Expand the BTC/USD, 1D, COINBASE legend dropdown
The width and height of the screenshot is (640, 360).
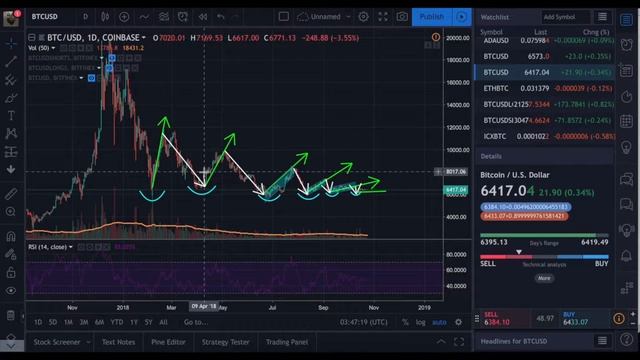point(144,38)
